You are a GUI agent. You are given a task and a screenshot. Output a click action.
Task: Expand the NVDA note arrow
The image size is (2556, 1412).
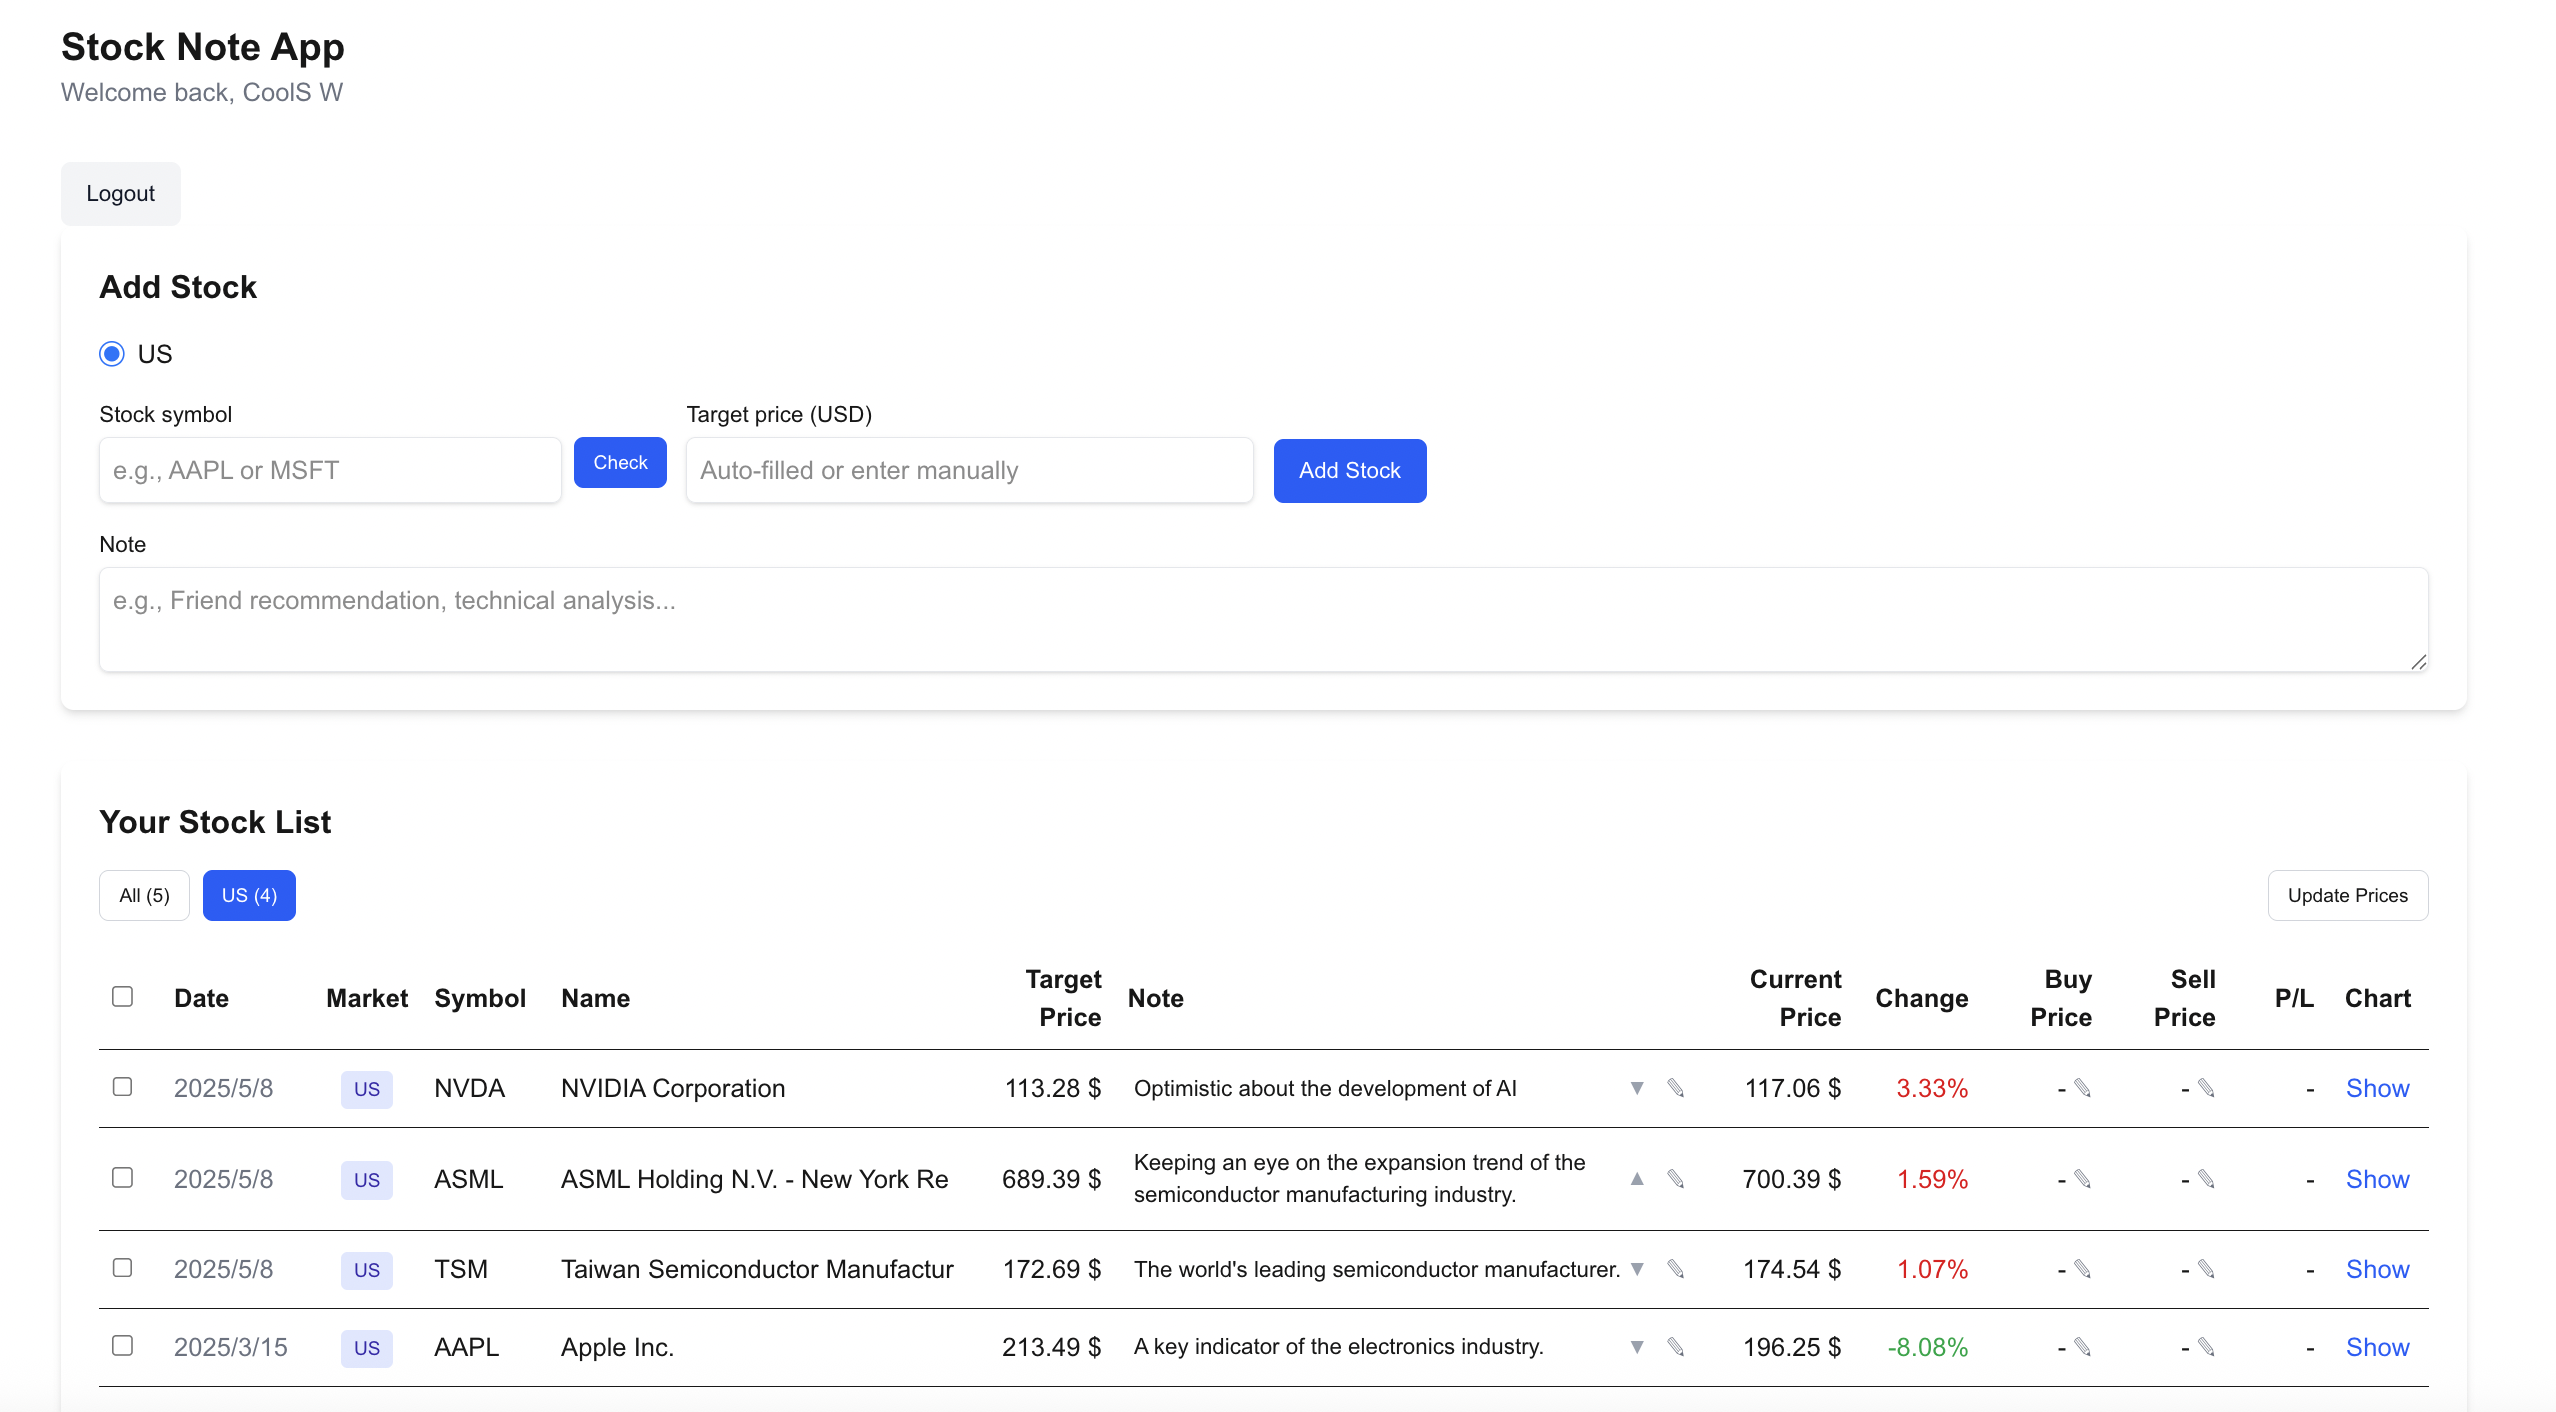coord(1637,1088)
